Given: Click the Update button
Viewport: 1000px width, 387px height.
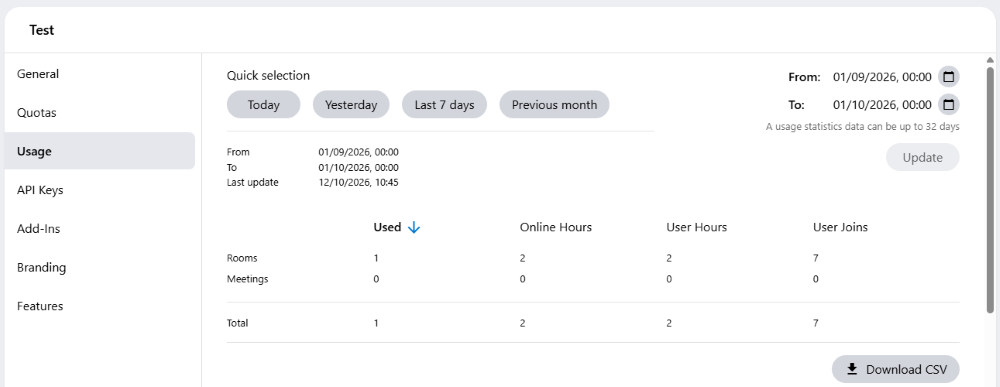Looking at the screenshot, I should [922, 157].
